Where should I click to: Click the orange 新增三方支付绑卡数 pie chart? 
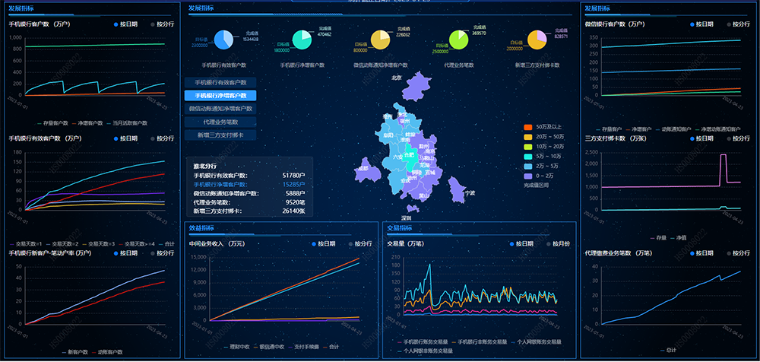click(537, 40)
